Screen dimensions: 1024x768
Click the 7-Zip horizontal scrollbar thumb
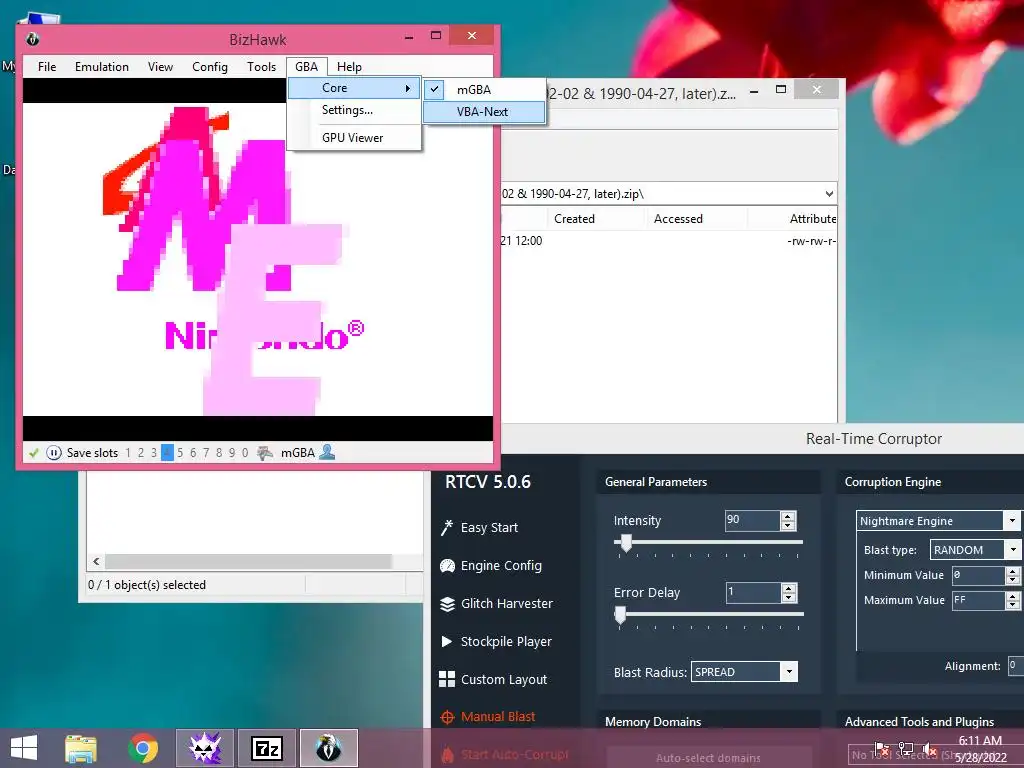(248, 562)
